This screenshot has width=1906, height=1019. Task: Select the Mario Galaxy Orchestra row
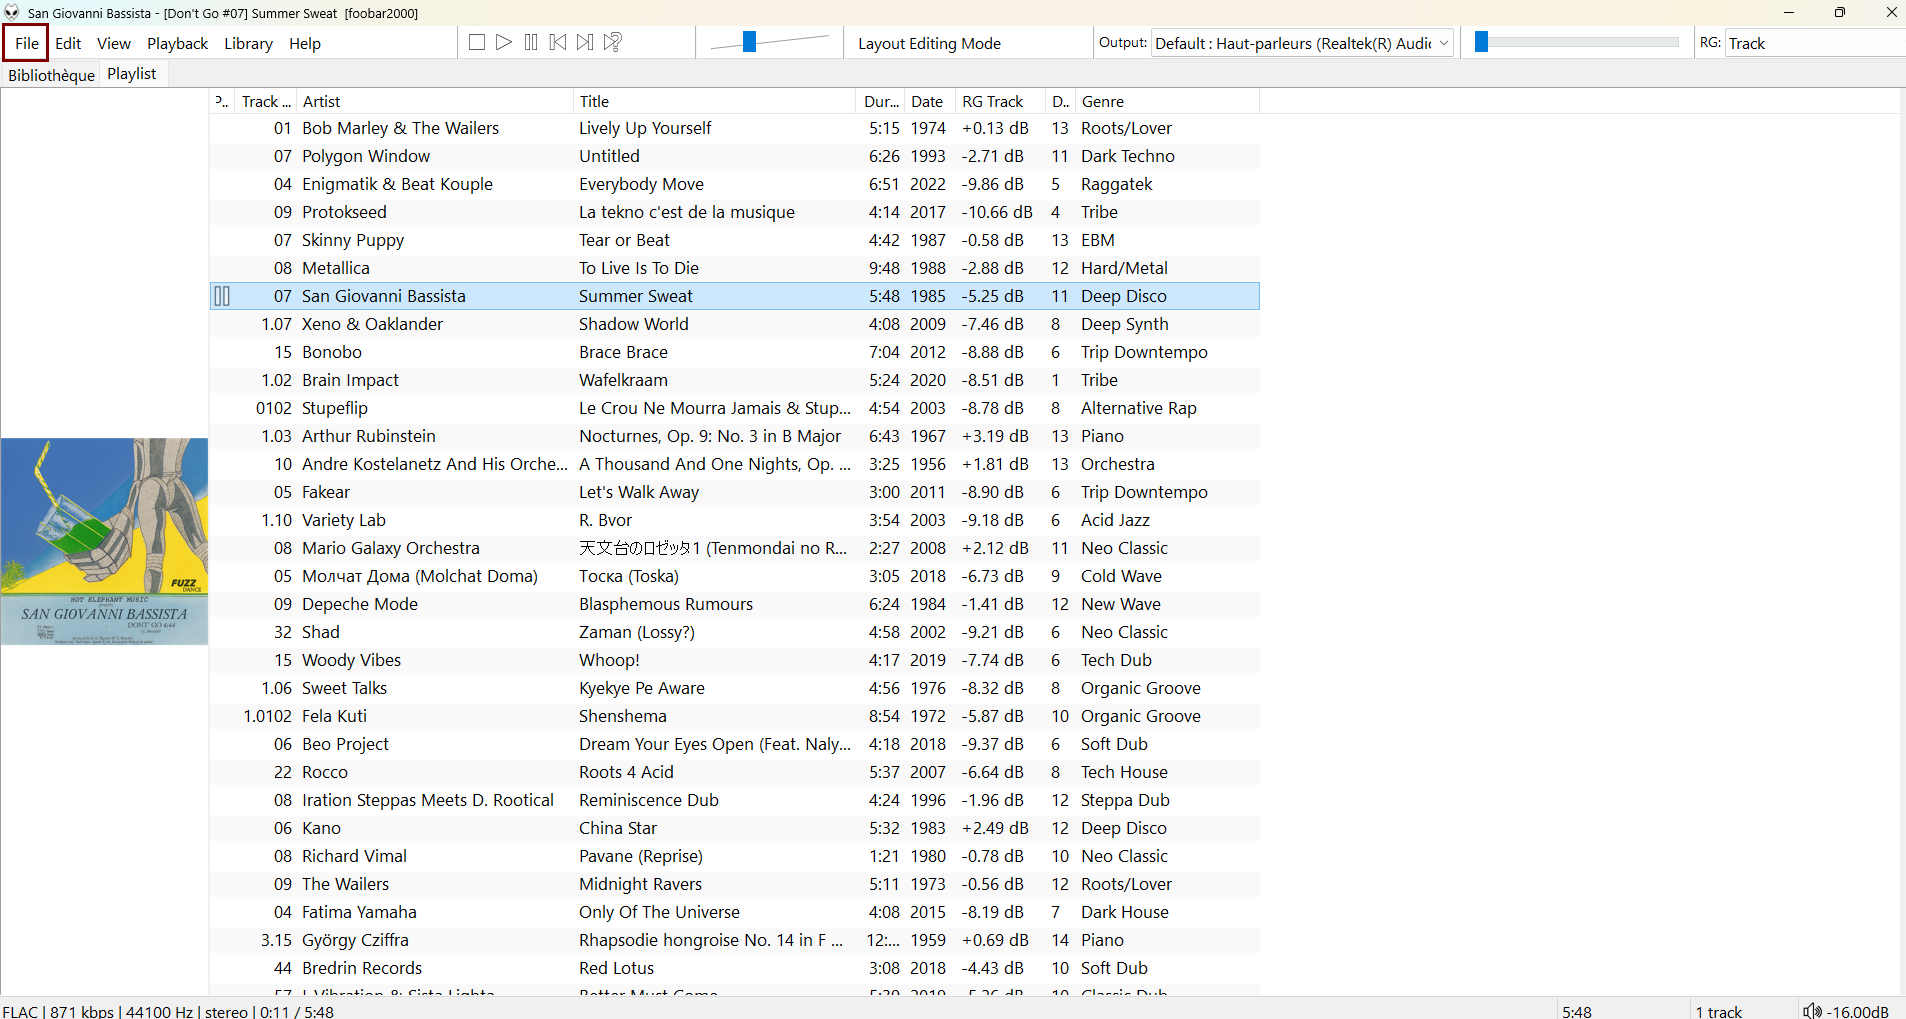734,548
